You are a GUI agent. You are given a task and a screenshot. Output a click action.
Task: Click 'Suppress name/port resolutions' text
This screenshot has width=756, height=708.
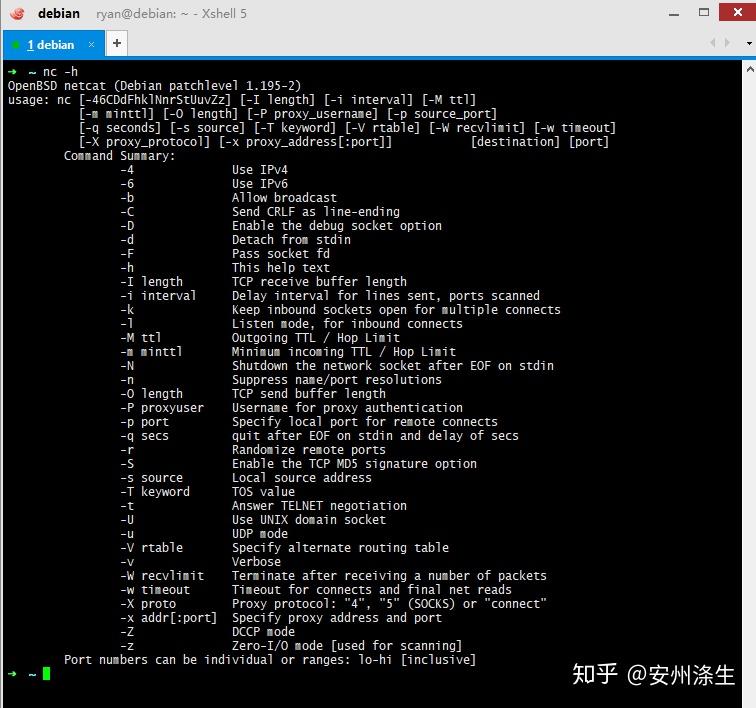point(337,380)
